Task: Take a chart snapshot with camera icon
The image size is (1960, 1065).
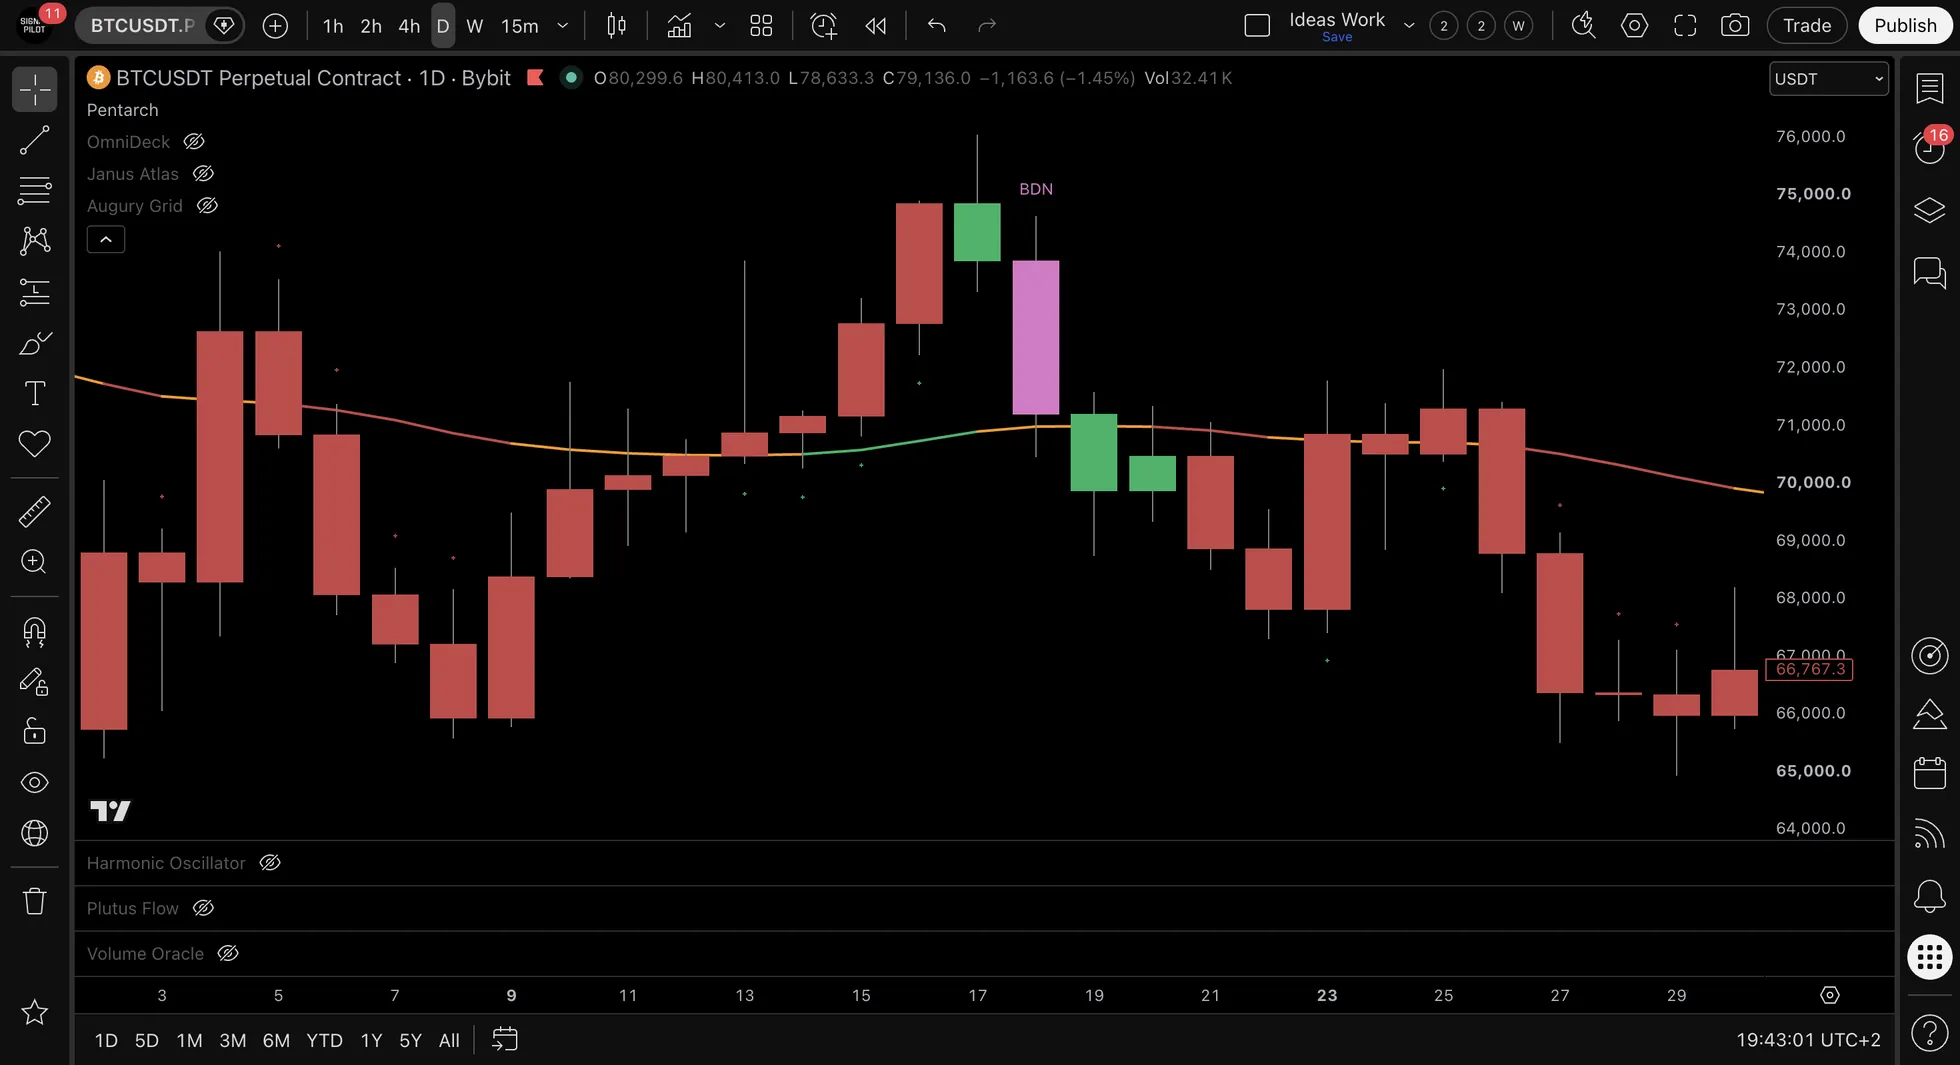Action: point(1735,26)
